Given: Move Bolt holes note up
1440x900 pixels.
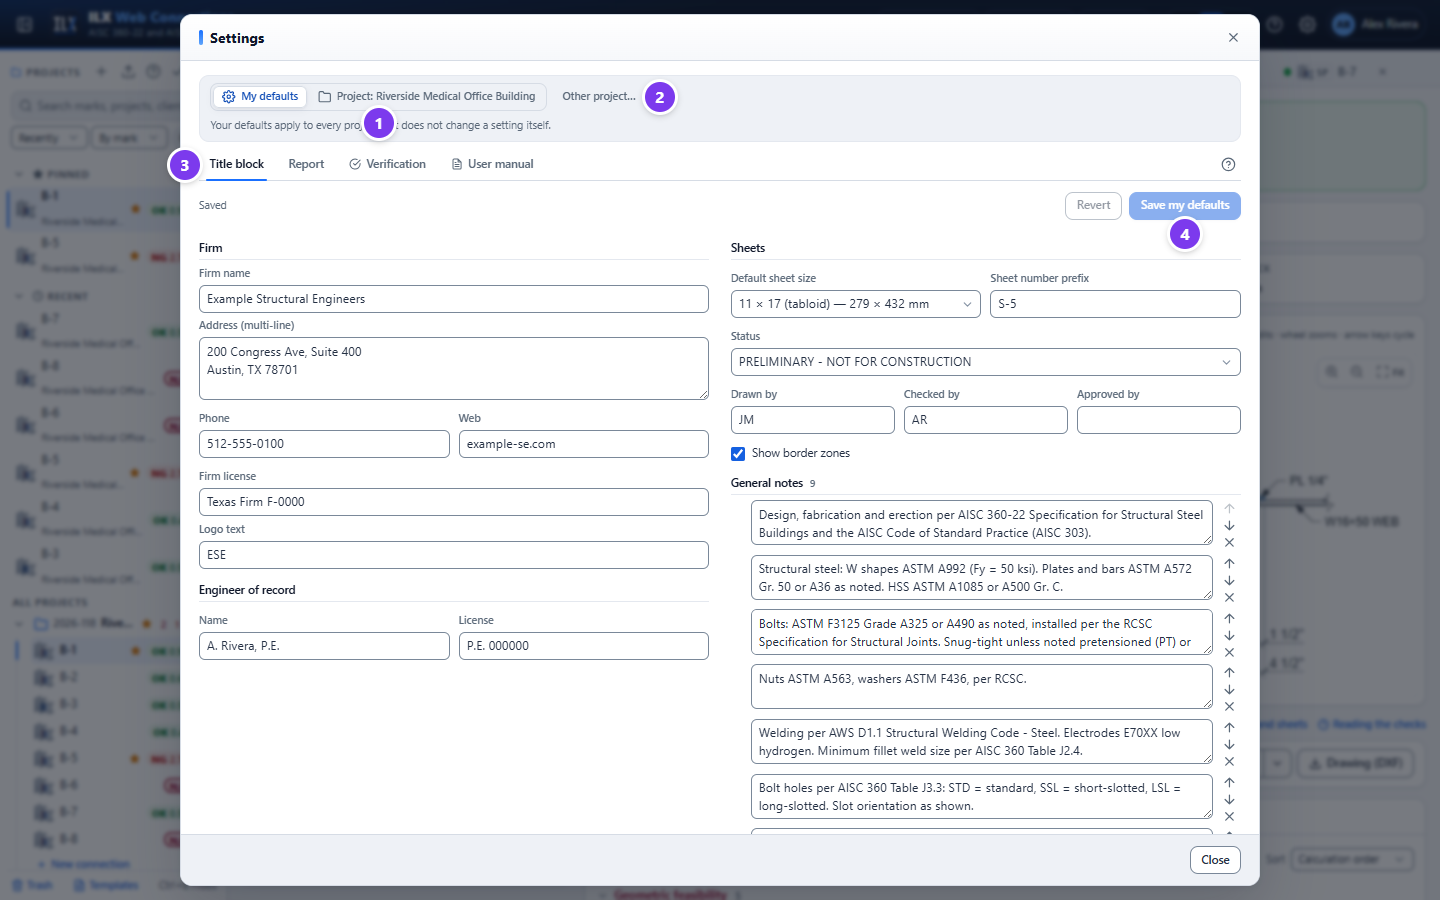Looking at the screenshot, I should 1229,782.
